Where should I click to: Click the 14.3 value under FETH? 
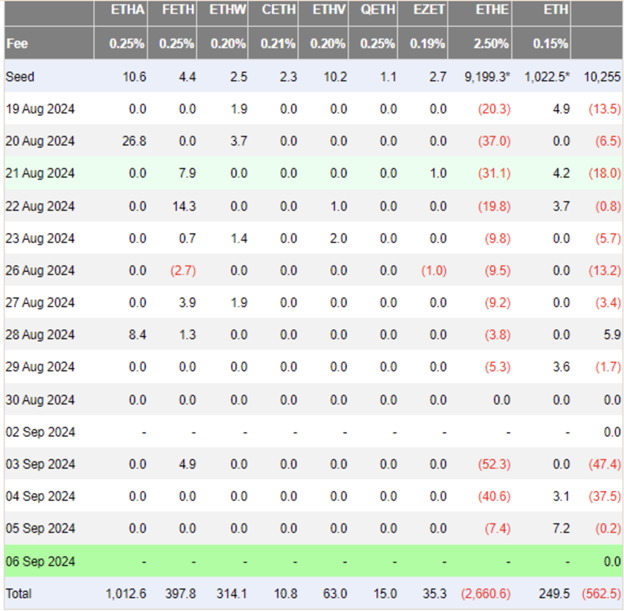click(184, 206)
